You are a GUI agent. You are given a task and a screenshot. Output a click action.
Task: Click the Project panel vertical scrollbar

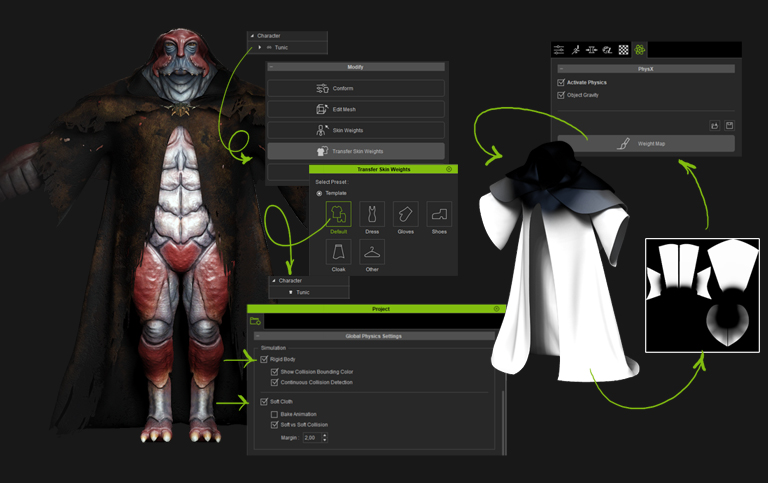tap(503, 421)
